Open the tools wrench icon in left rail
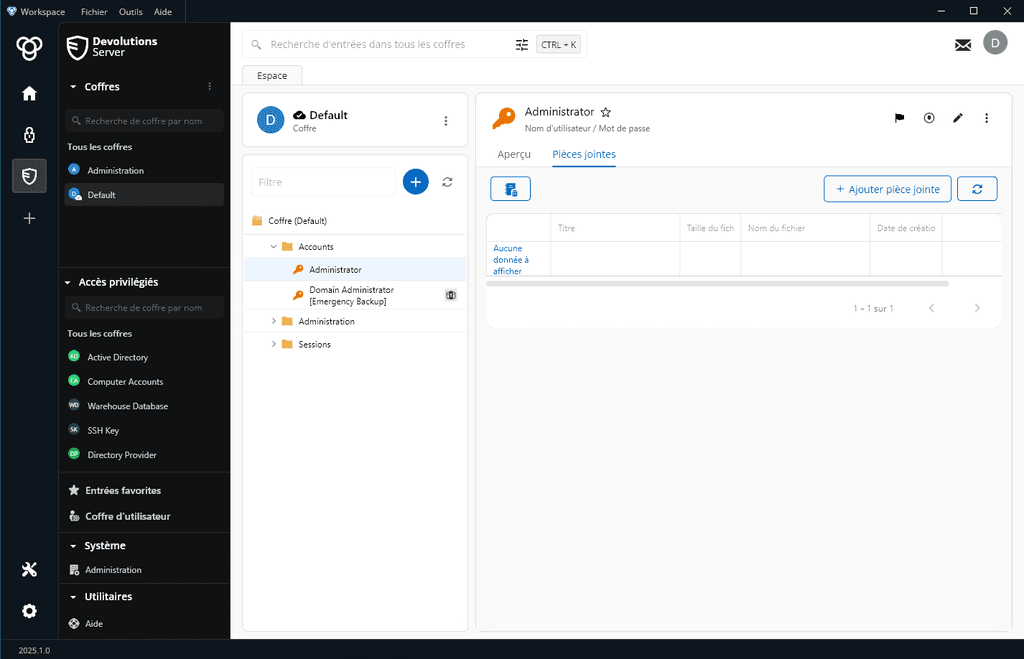The width and height of the screenshot is (1024, 659). (29, 569)
